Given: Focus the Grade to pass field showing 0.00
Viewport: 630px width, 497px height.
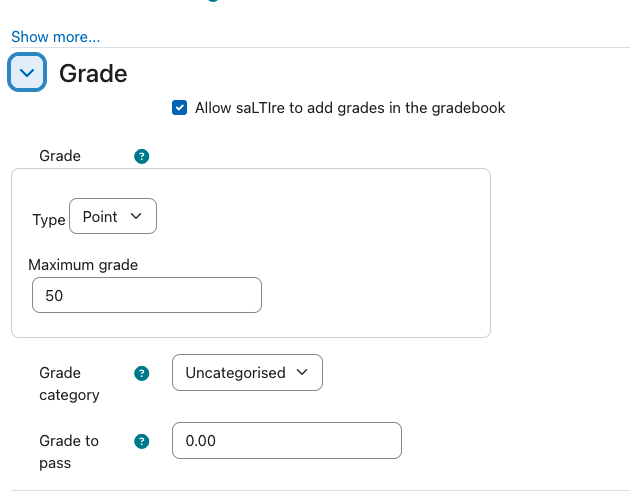Looking at the screenshot, I should [287, 440].
